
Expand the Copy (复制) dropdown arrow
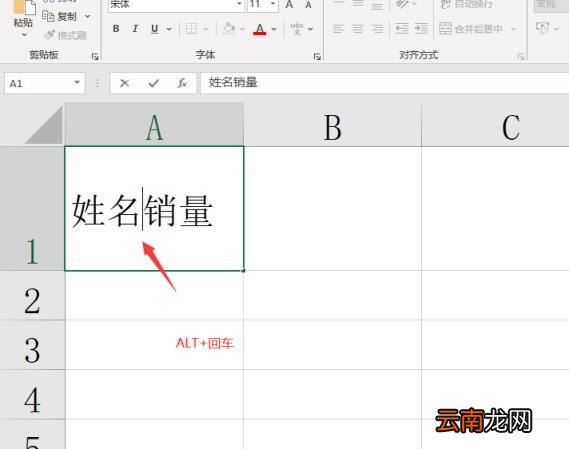tap(87, 16)
